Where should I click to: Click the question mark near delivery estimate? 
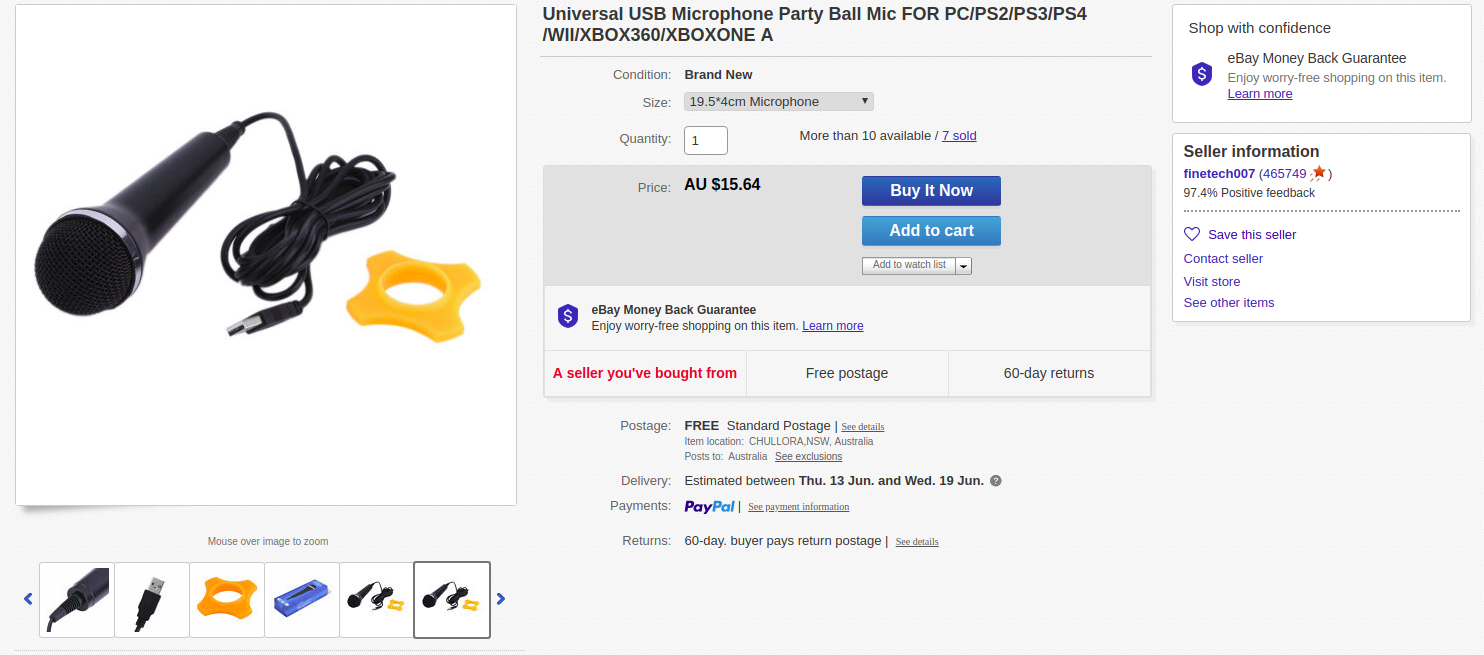[995, 480]
